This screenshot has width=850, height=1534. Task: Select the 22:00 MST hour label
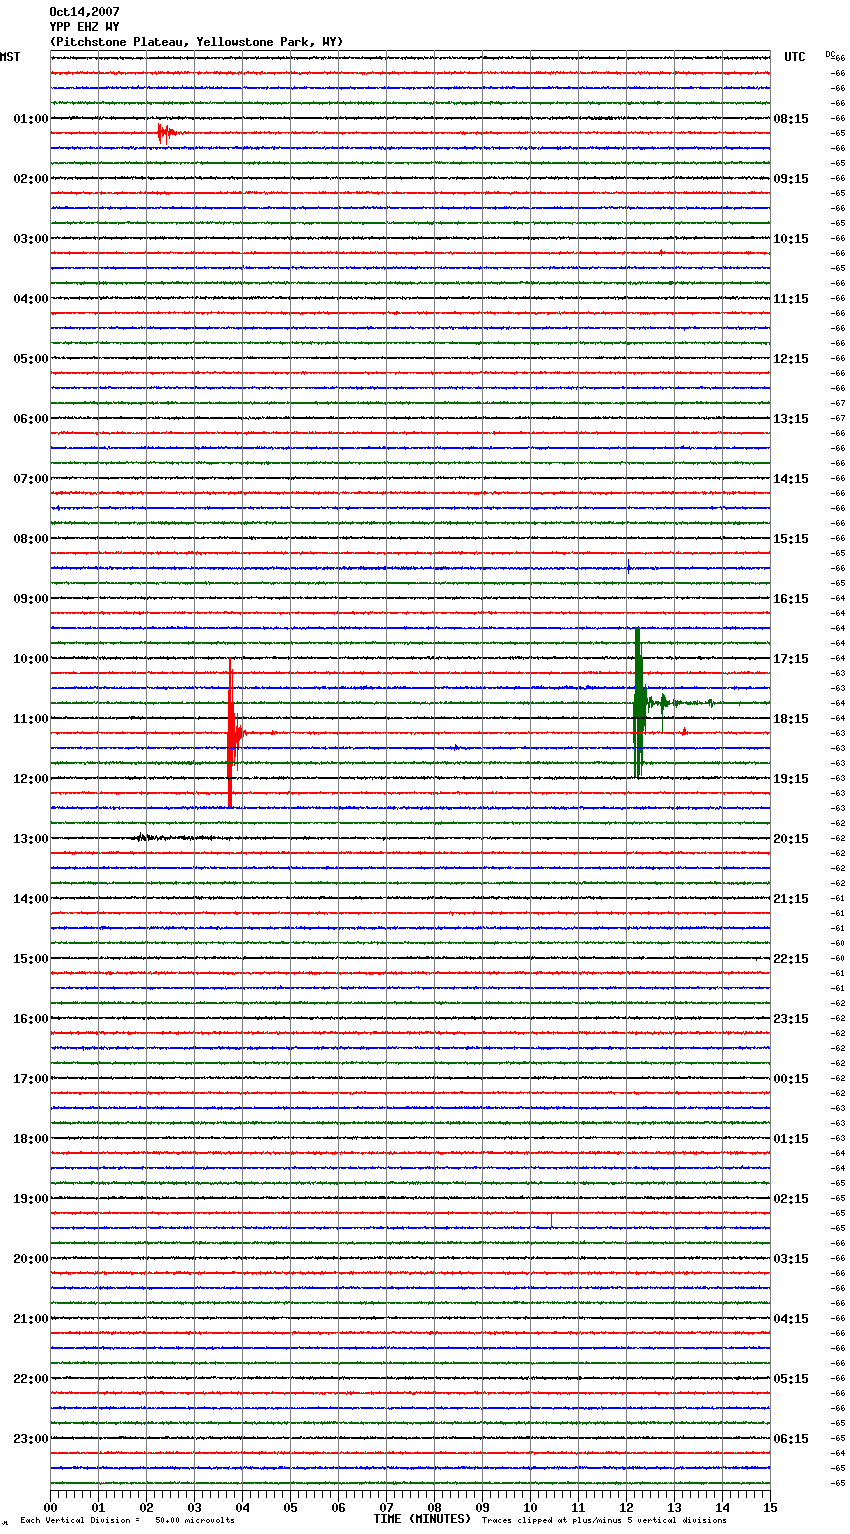30,1379
